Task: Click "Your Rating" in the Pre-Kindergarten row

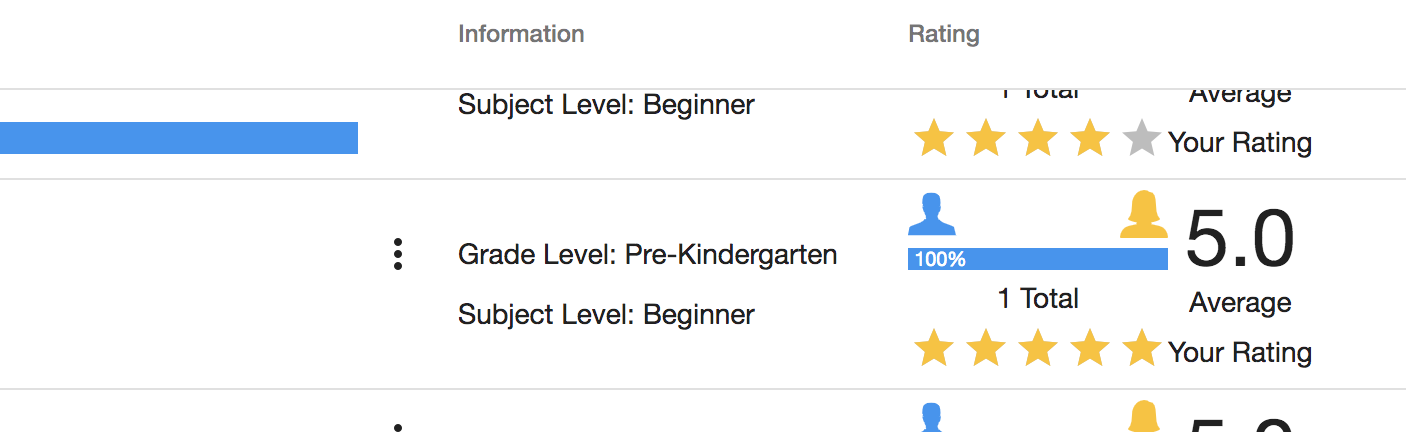Action: [x=1240, y=352]
